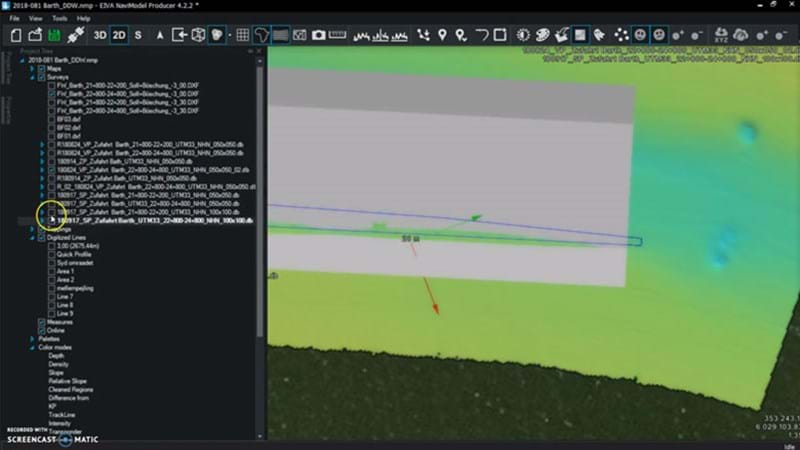Open the Tools menu

(x=60, y=18)
